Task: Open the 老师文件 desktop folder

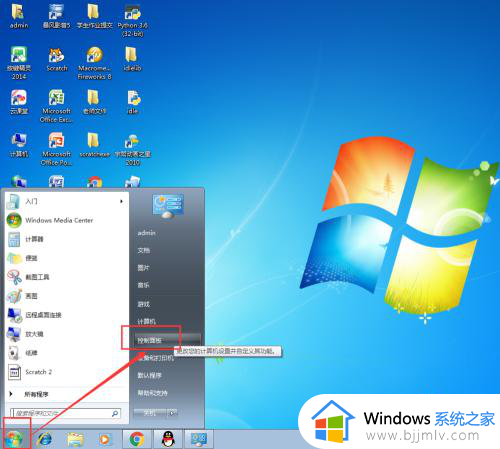Action: [94, 102]
